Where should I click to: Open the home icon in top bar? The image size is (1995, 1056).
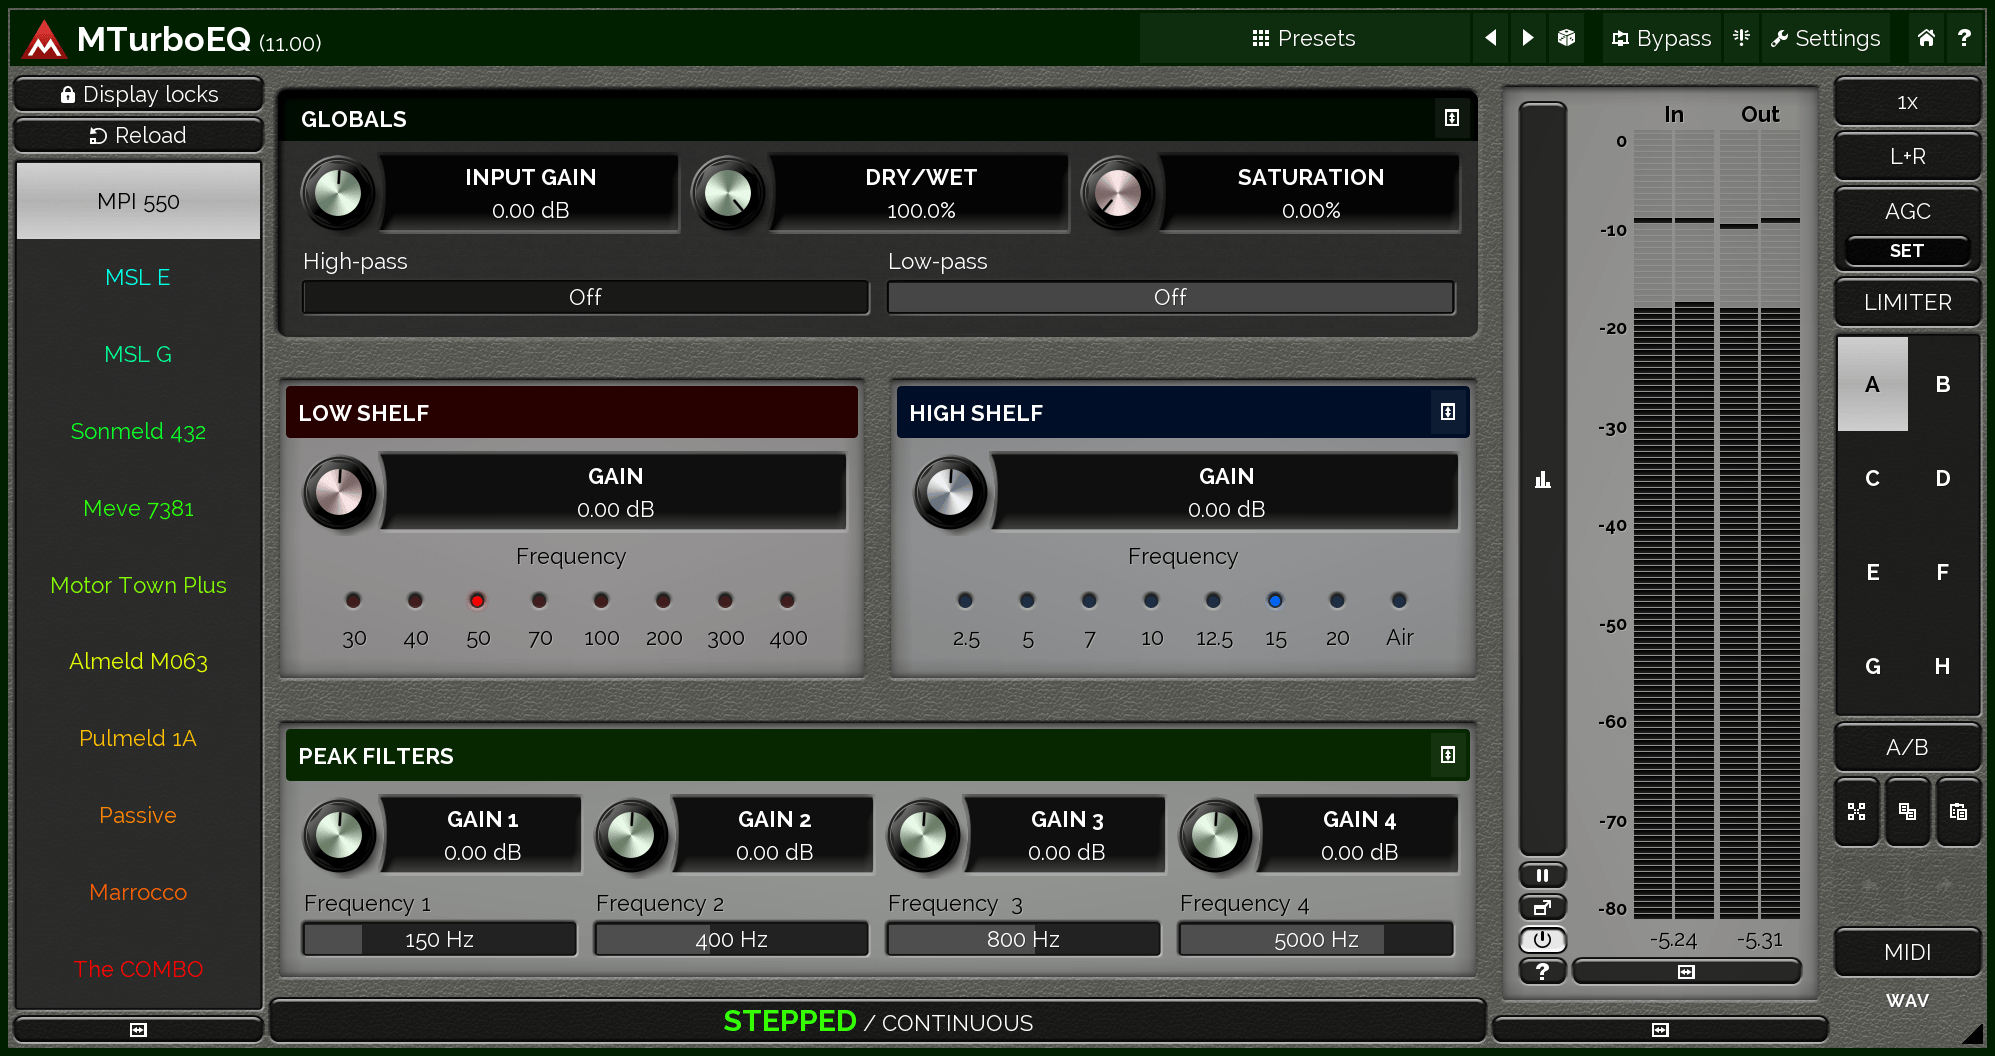[1926, 38]
